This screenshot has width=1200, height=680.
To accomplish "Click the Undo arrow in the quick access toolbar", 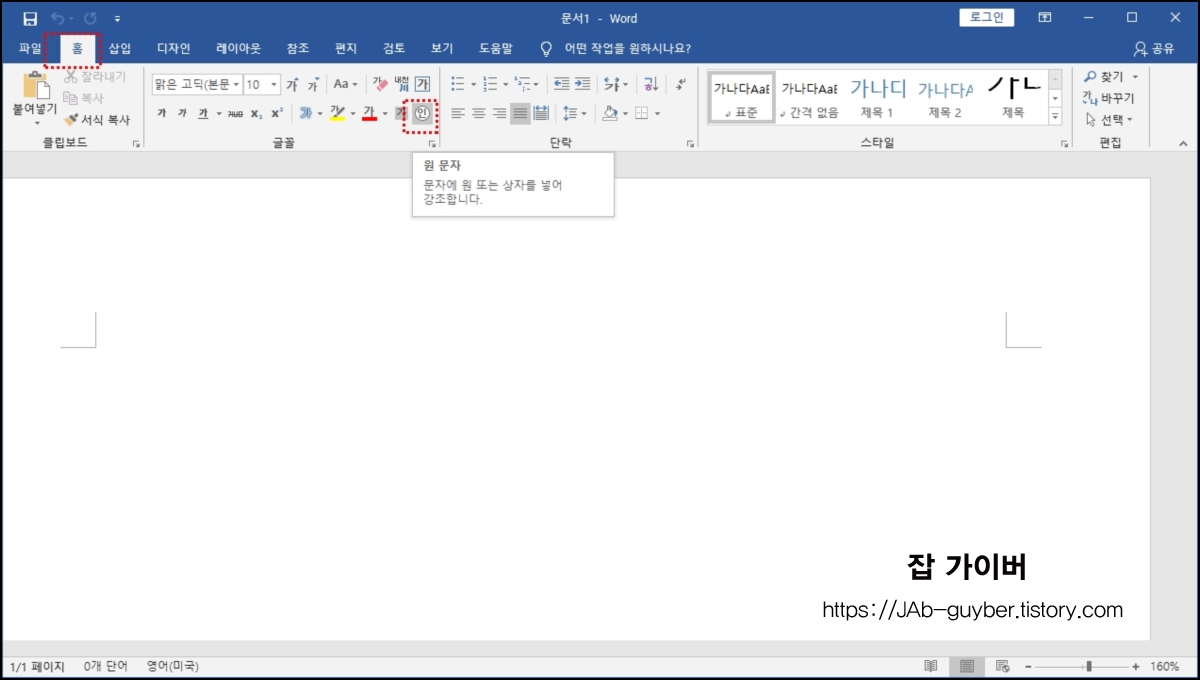I will click(x=59, y=19).
